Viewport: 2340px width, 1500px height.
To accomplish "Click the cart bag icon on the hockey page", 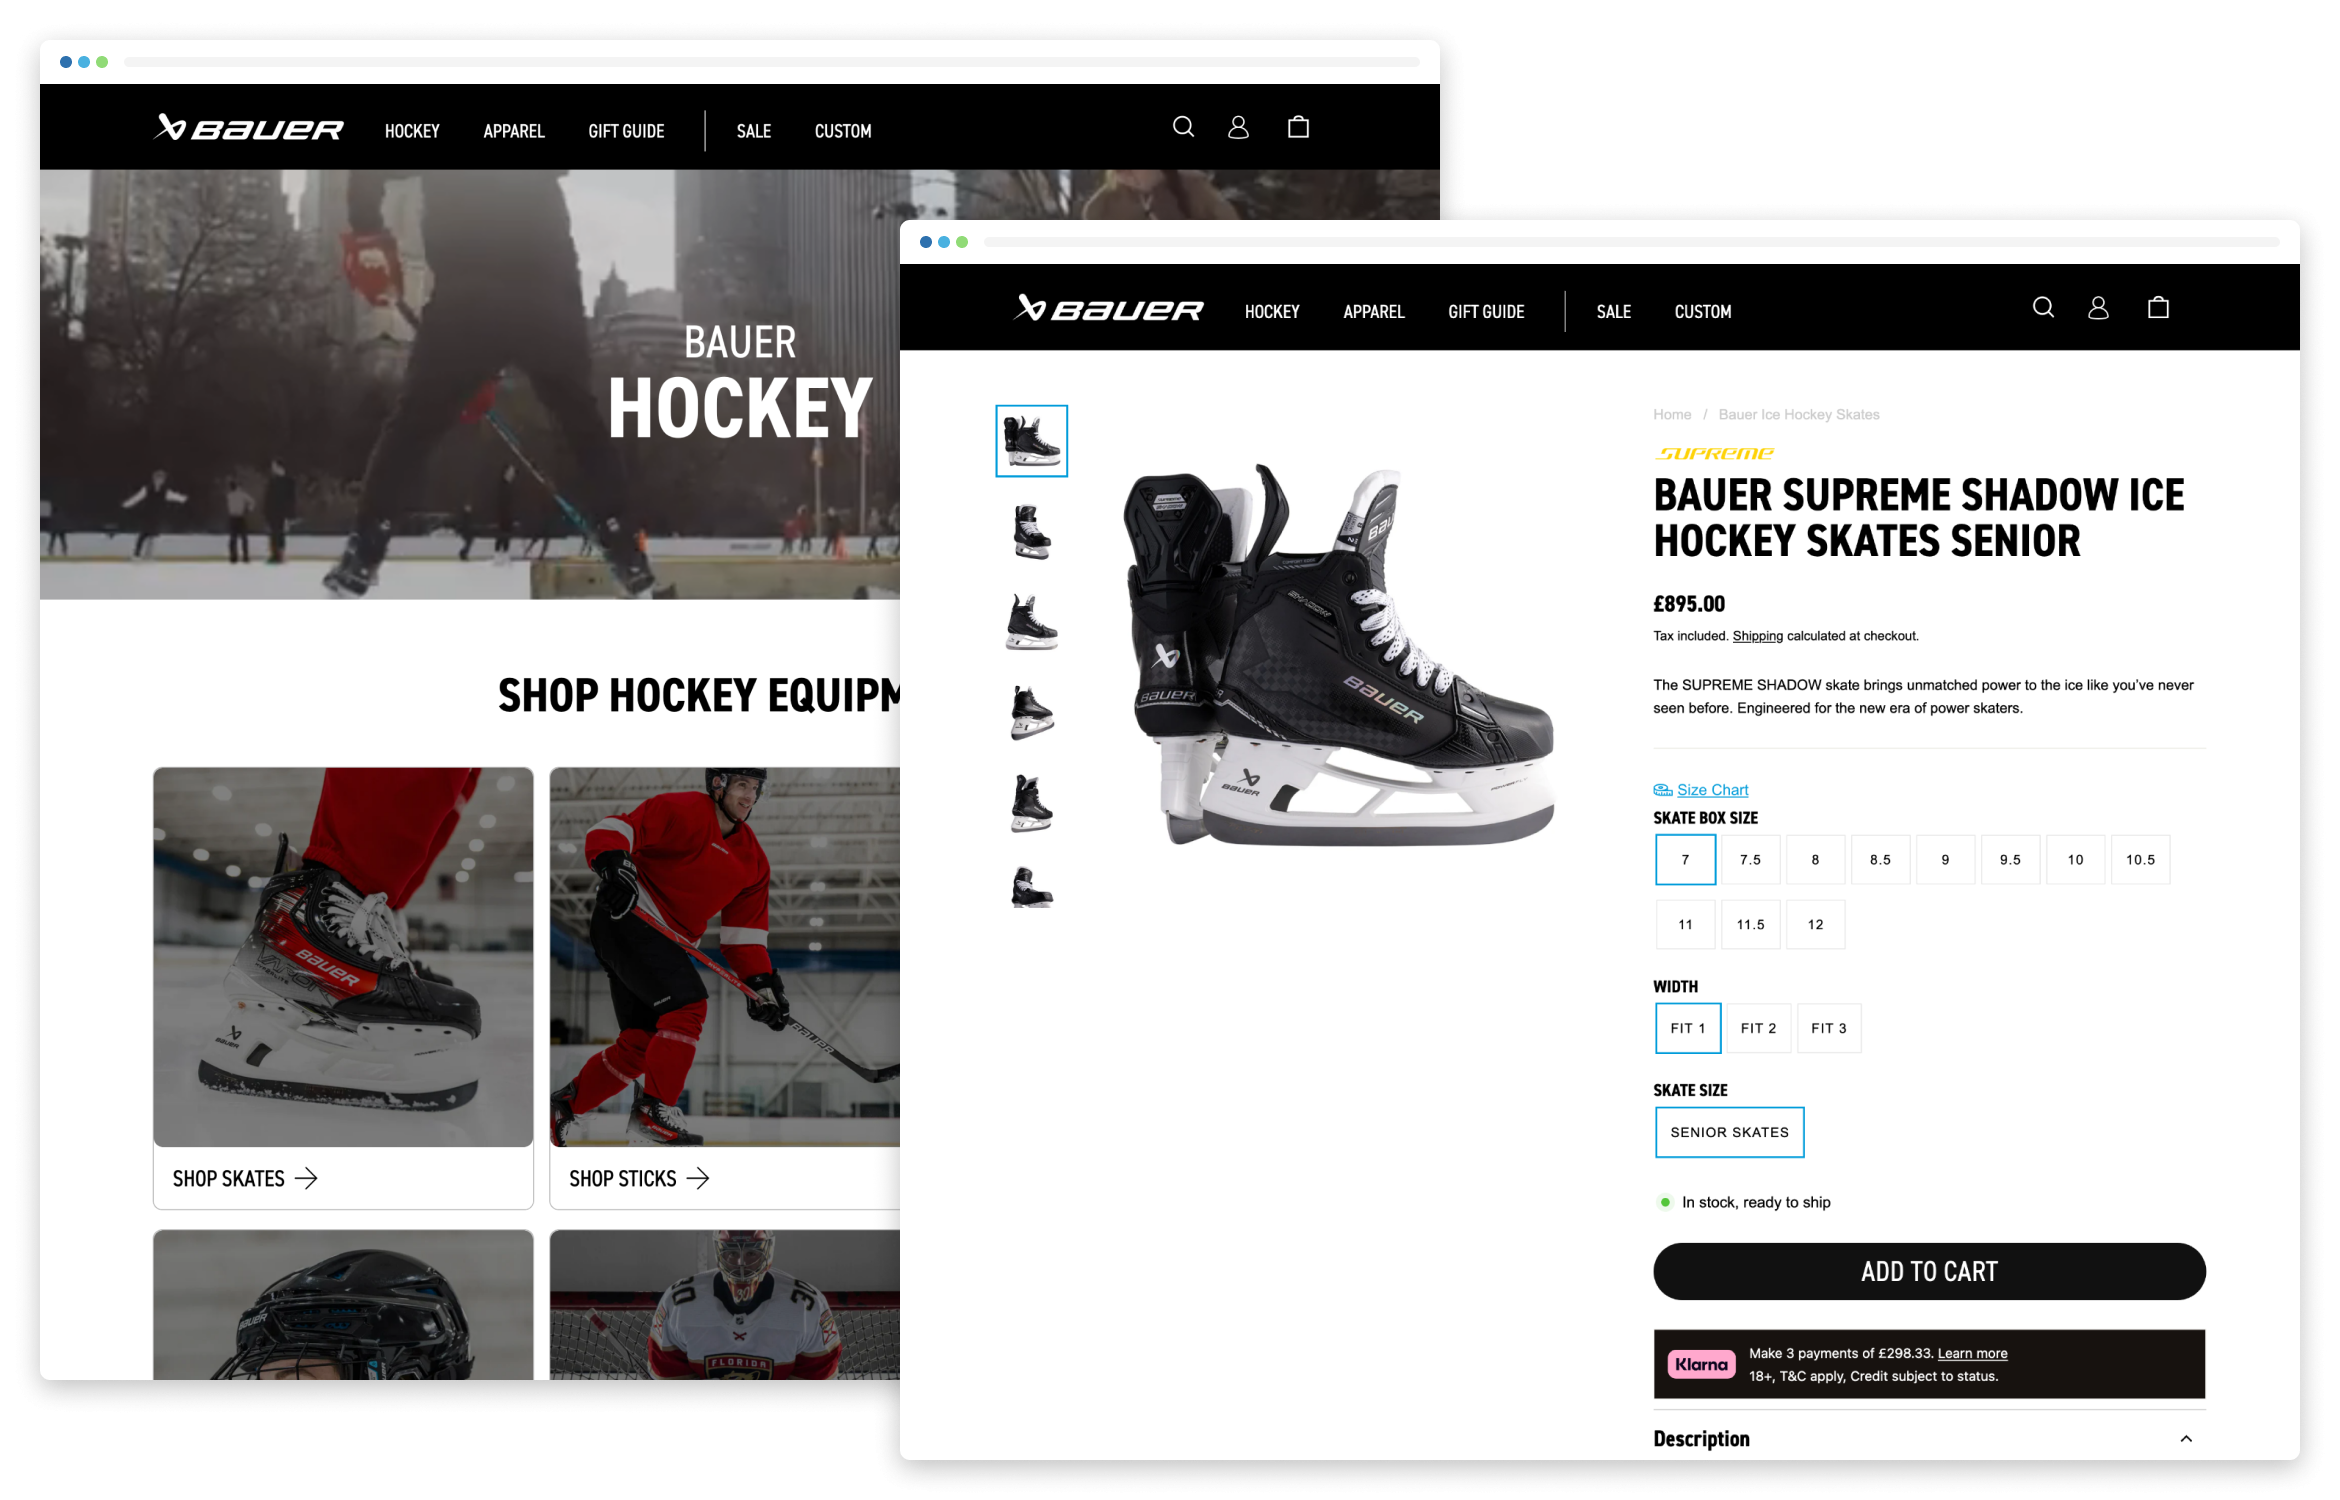I will (x=1298, y=127).
